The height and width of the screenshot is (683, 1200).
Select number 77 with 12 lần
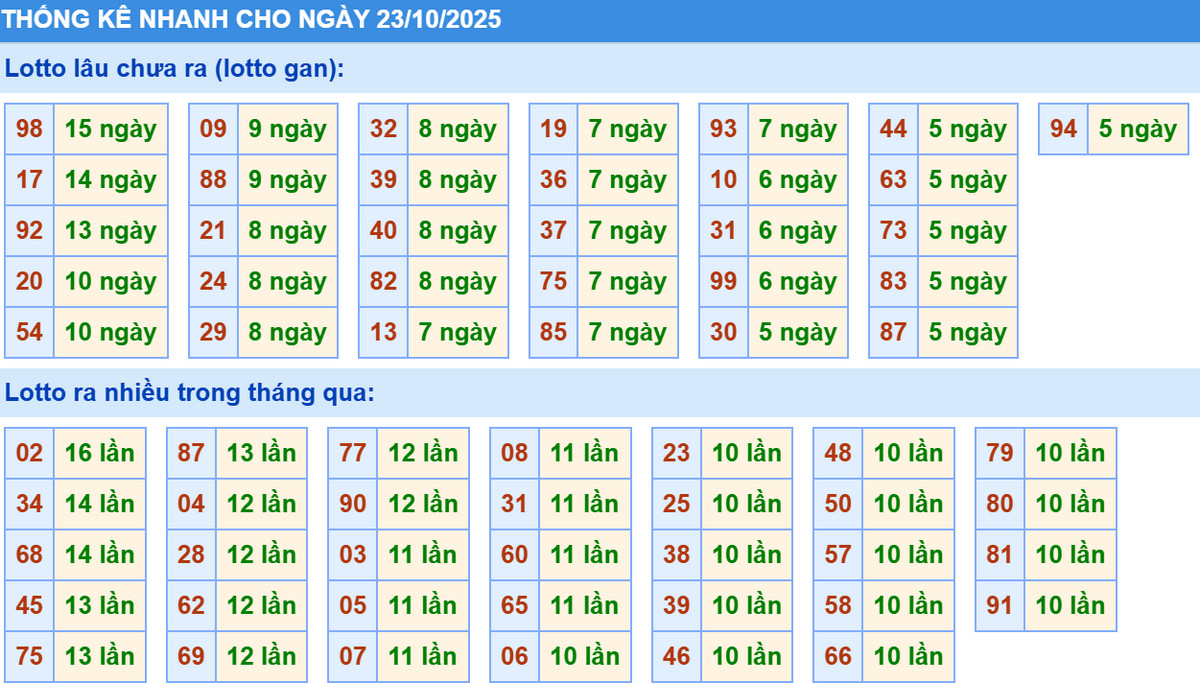(x=352, y=453)
